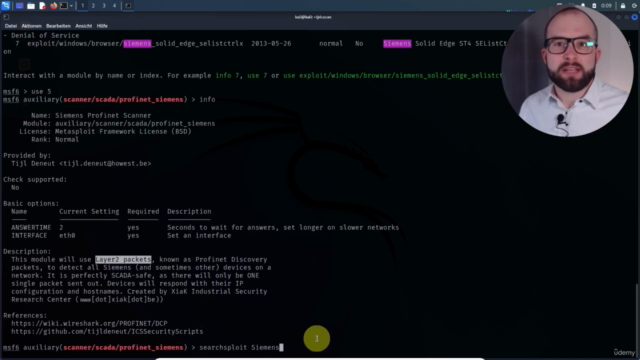The height and width of the screenshot is (360, 640).
Task: Click the logout power icon
Action: [635, 6]
